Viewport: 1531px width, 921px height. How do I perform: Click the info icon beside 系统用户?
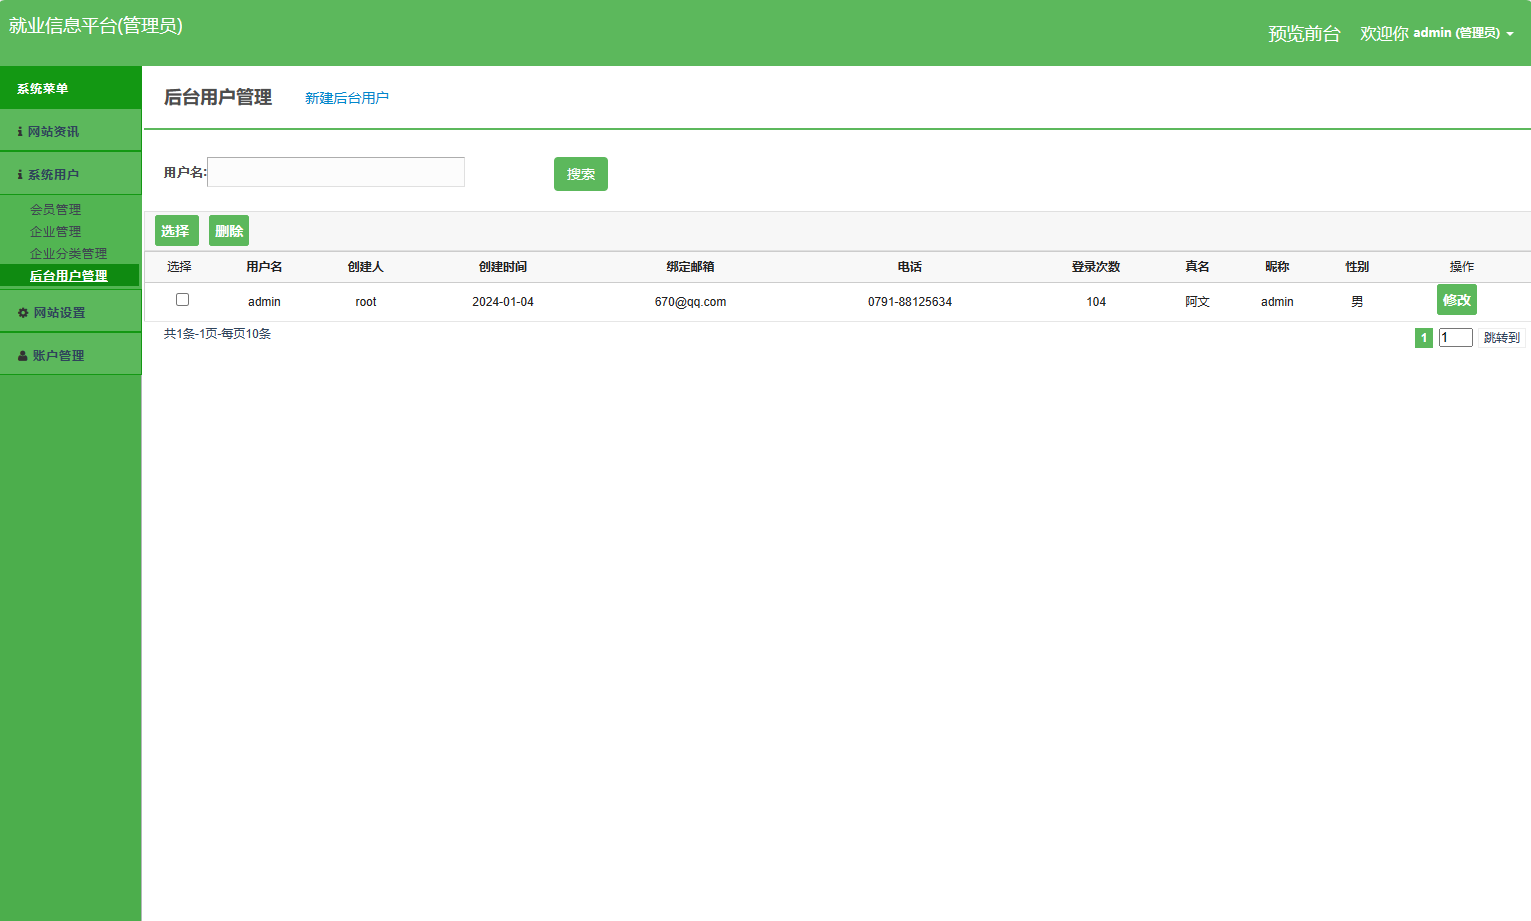coord(20,175)
